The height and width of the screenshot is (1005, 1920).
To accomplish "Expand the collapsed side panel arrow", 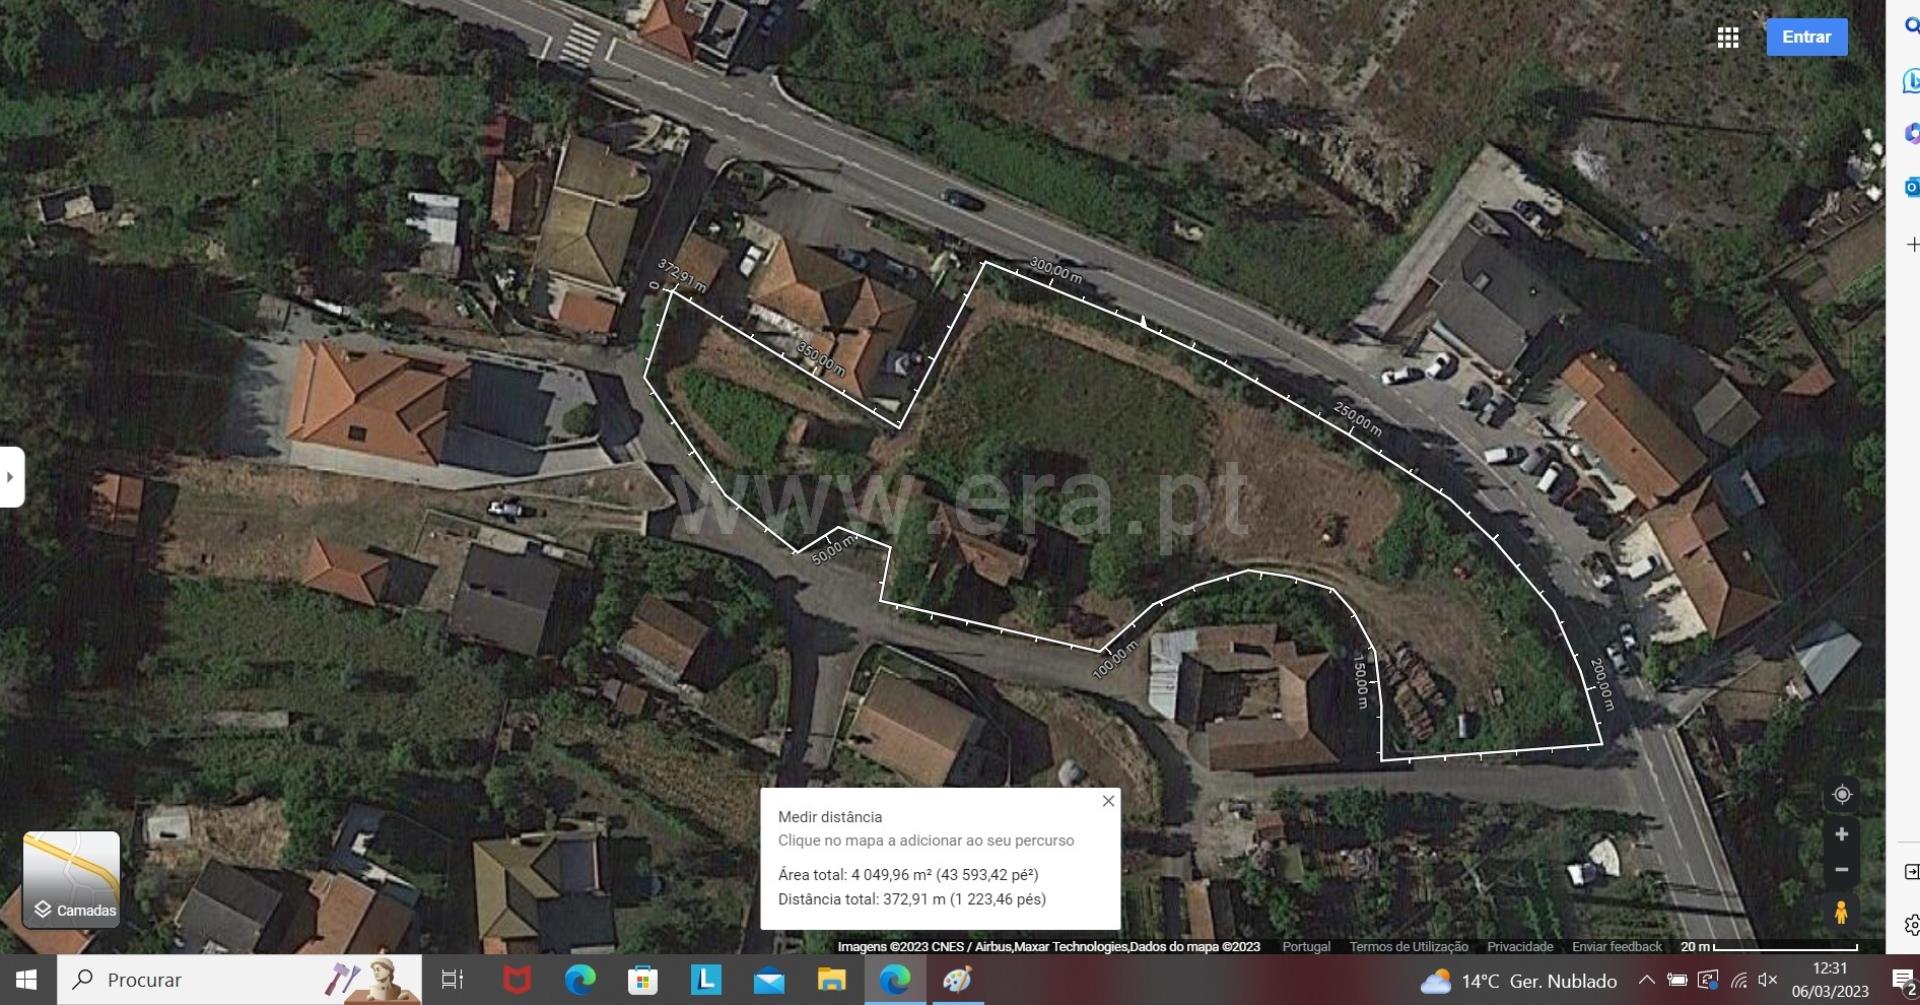I will point(11,477).
